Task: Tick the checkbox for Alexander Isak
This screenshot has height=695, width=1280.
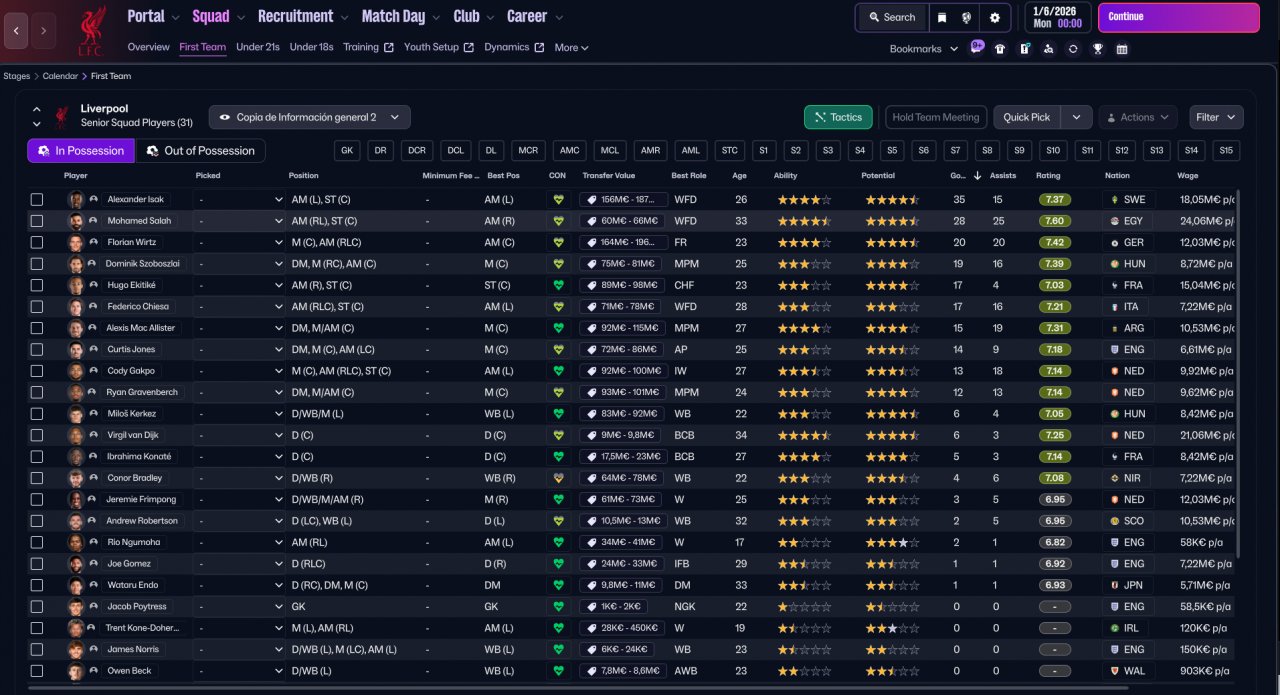Action: [x=37, y=200]
